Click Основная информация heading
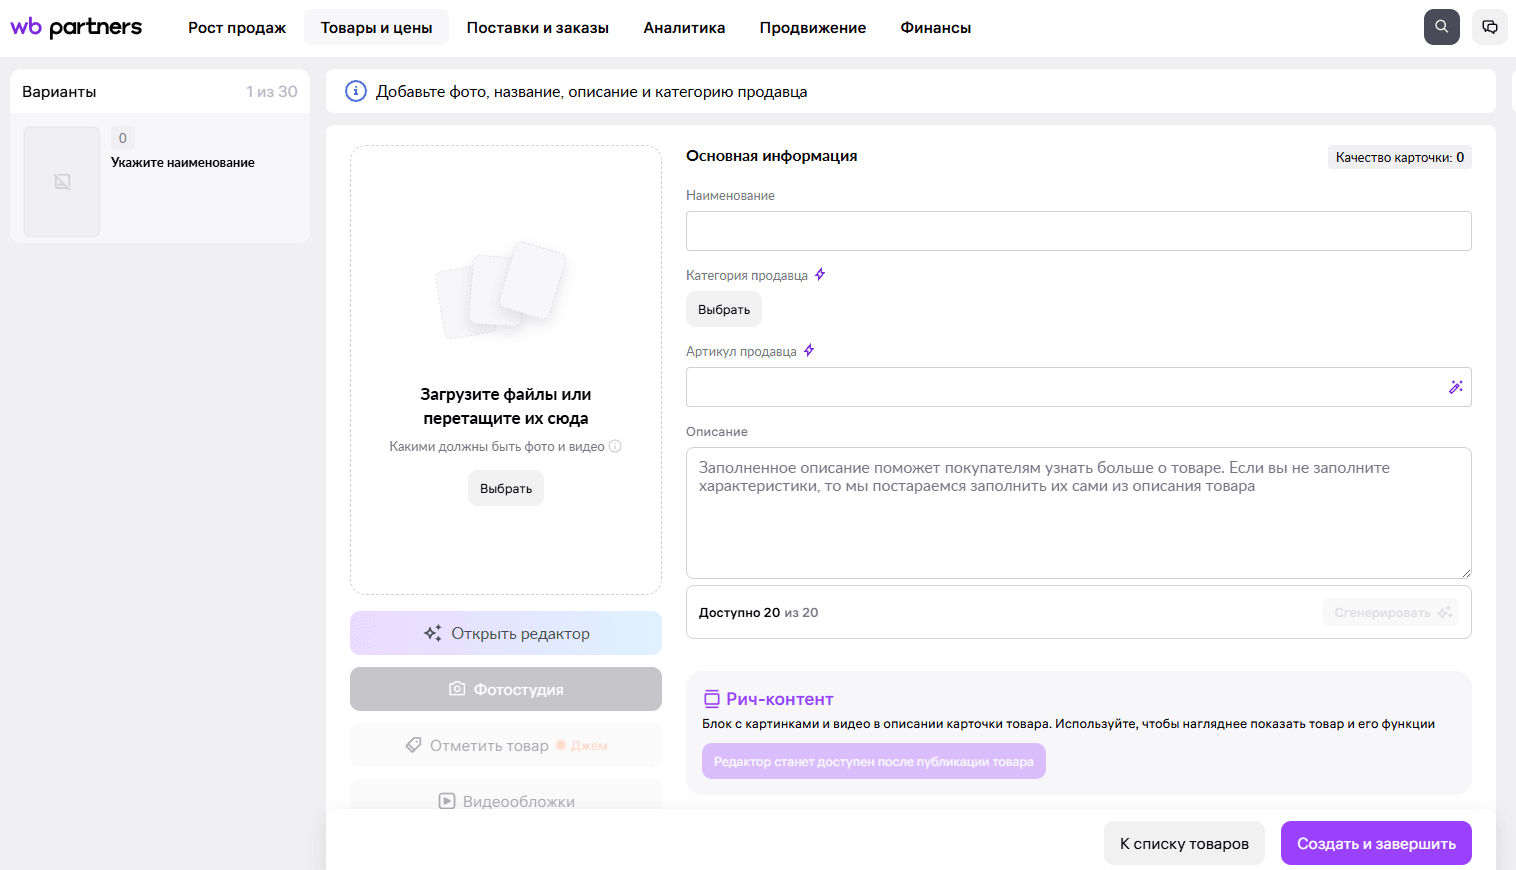The height and width of the screenshot is (870, 1516). 771,156
